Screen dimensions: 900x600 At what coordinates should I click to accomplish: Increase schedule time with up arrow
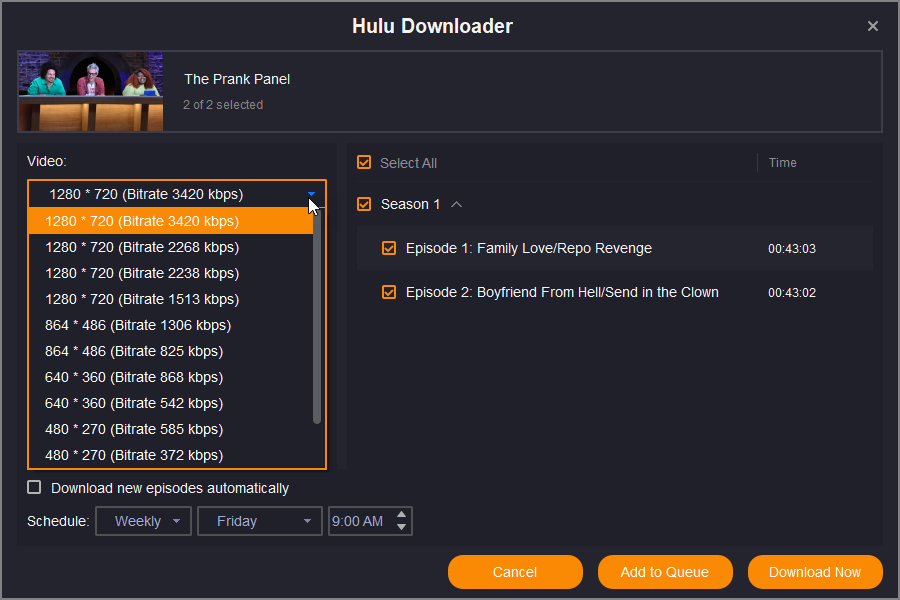402,514
